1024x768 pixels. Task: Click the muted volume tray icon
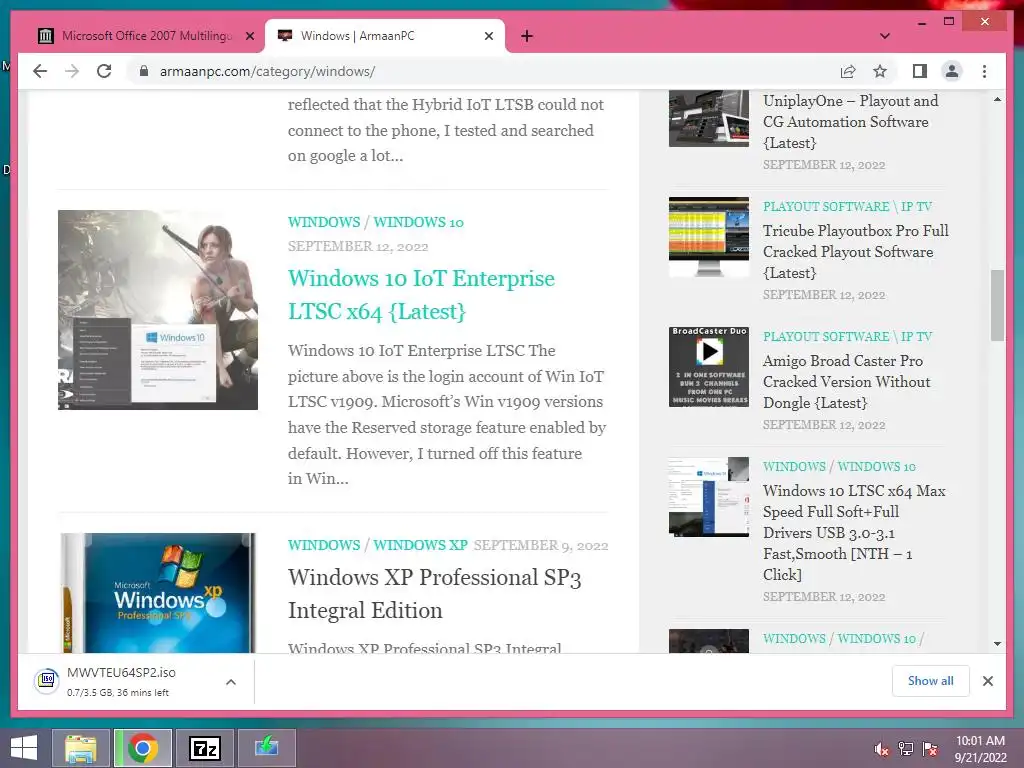pos(881,749)
